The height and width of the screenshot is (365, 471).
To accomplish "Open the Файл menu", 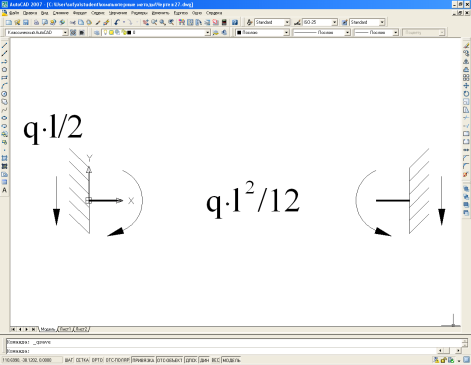I will click(14, 13).
